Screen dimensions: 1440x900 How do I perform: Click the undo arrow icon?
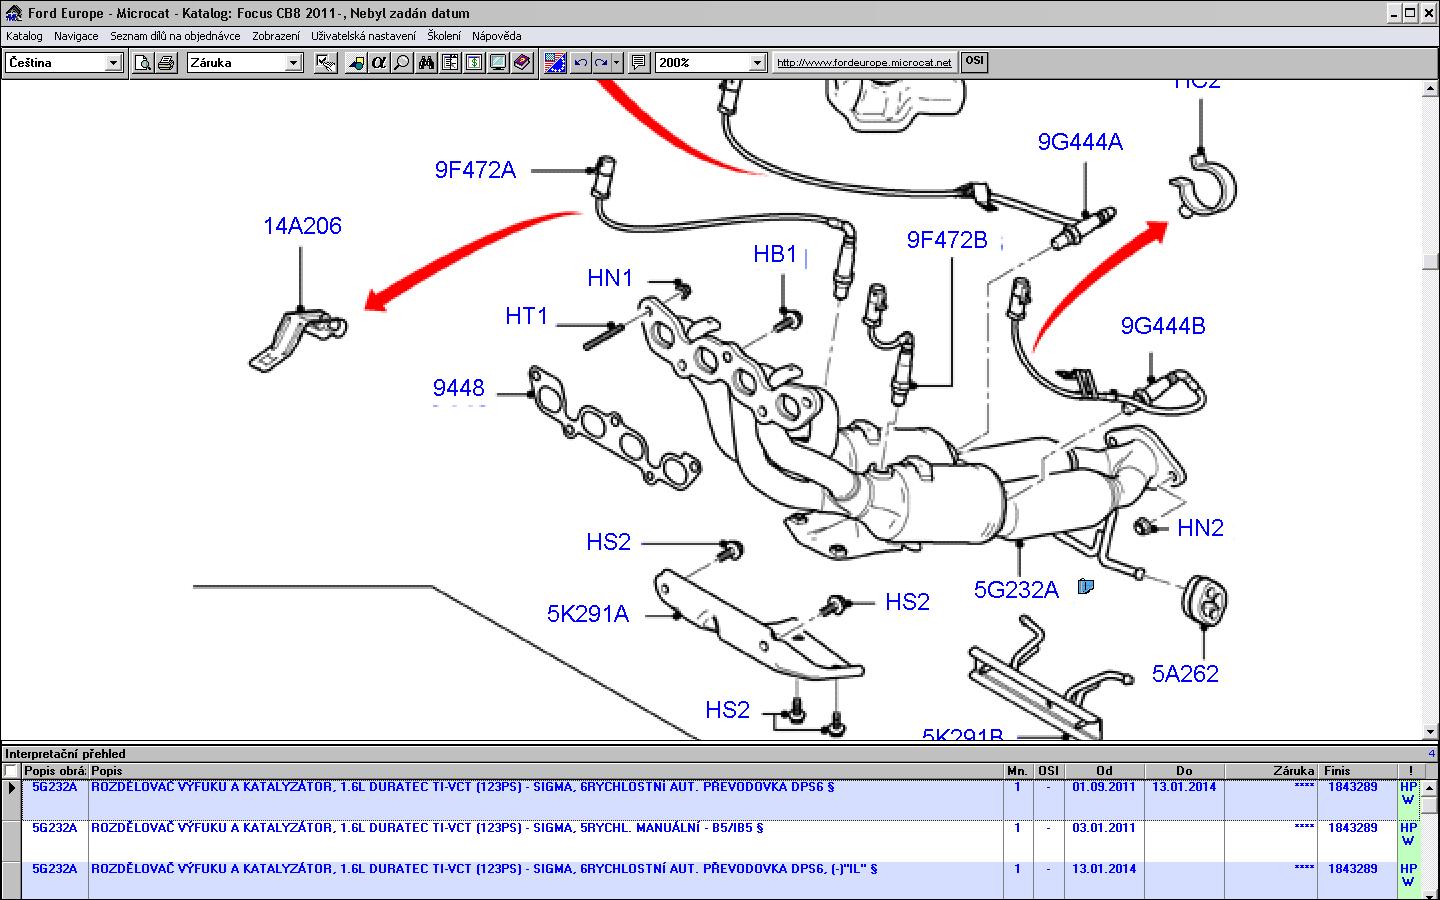click(580, 63)
